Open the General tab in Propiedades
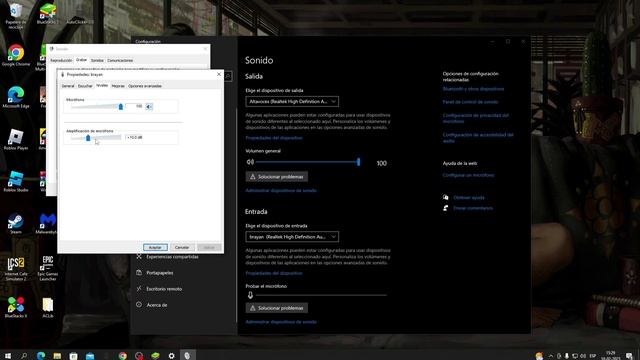 pos(68,86)
